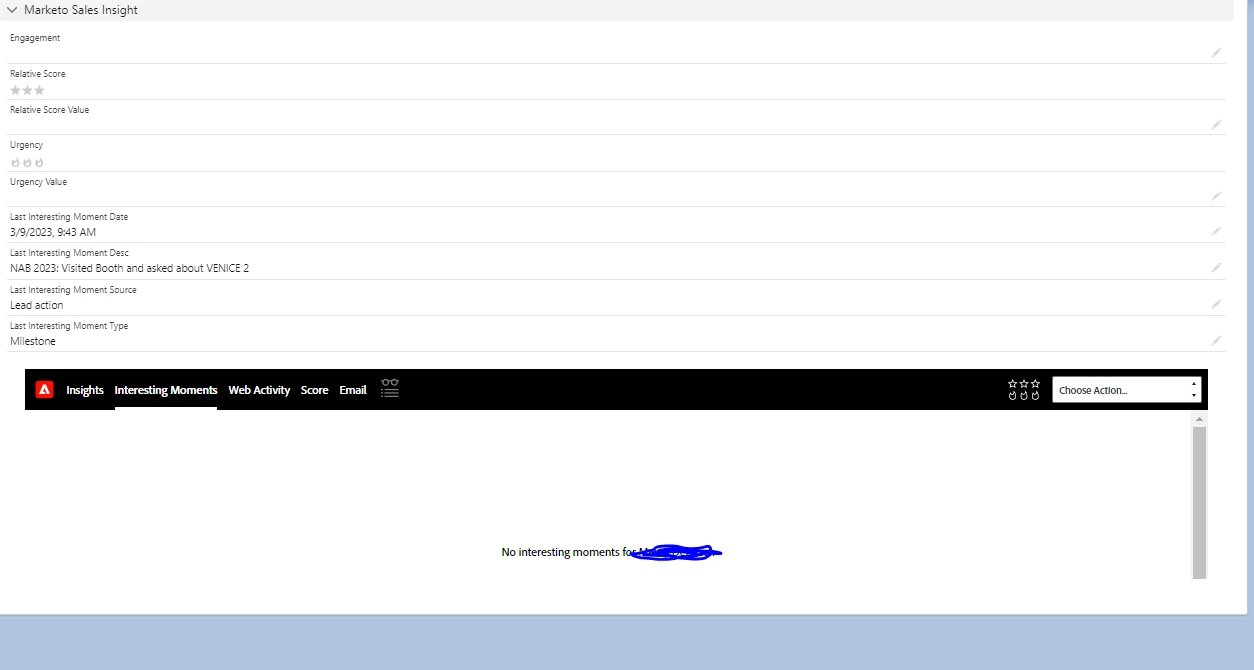Click the vertical scrollbar thumb
1254x670 pixels.
click(x=1200, y=502)
